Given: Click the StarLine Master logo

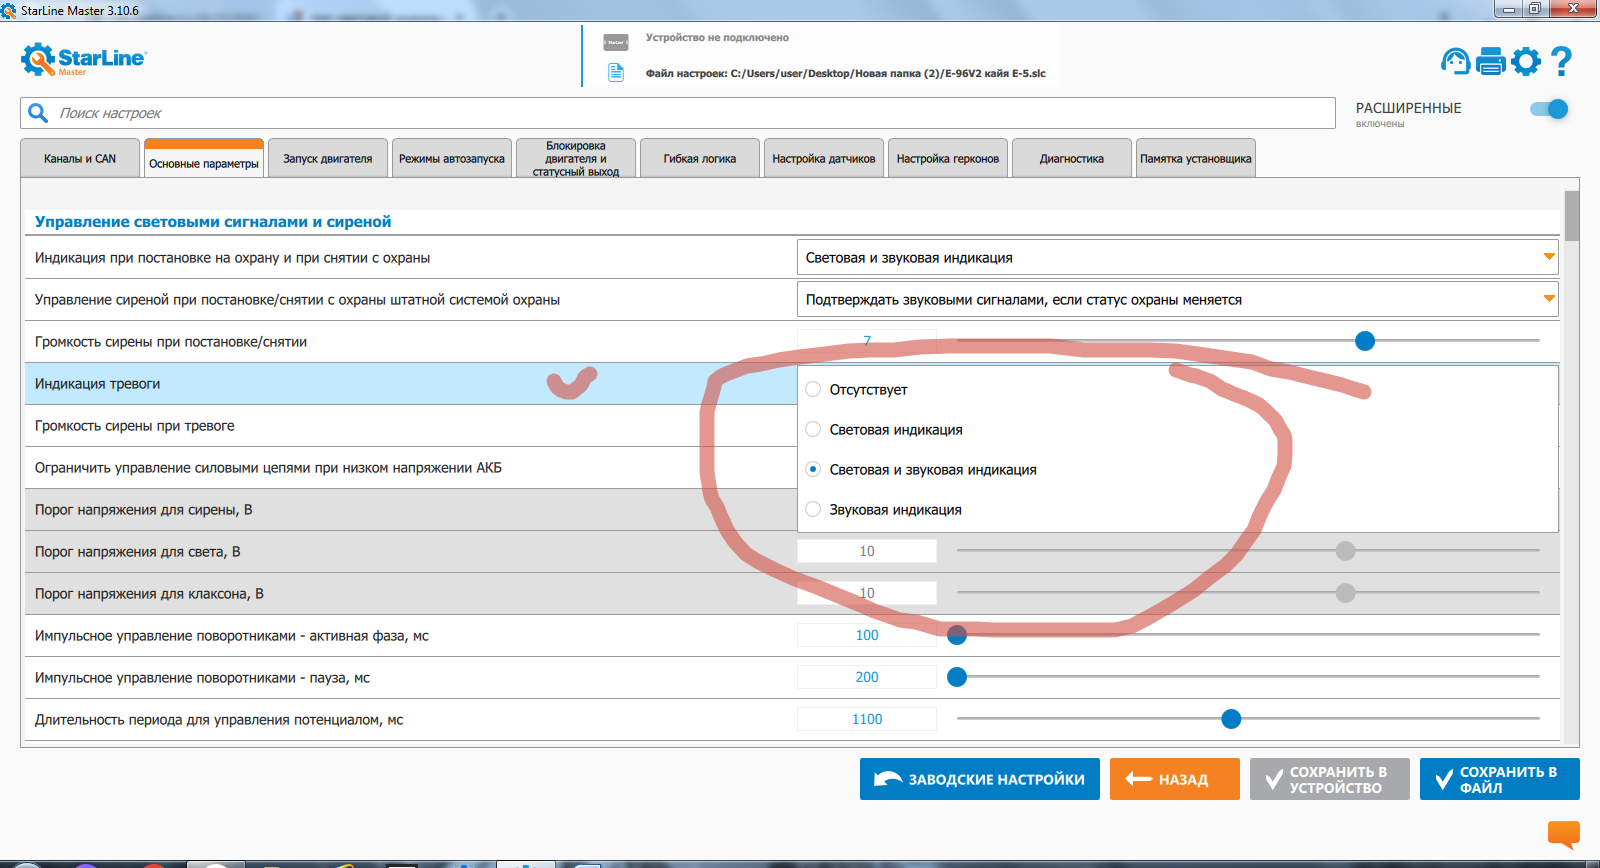Looking at the screenshot, I should point(84,60).
